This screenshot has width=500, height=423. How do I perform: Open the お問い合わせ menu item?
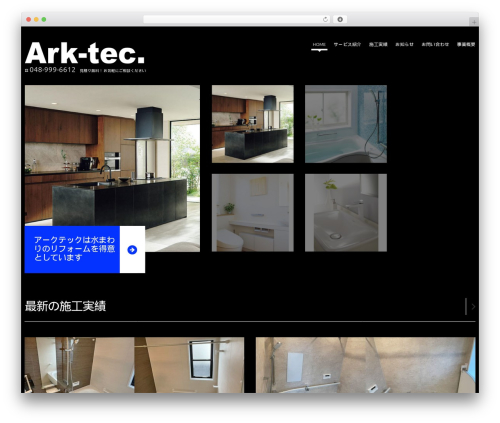[435, 44]
